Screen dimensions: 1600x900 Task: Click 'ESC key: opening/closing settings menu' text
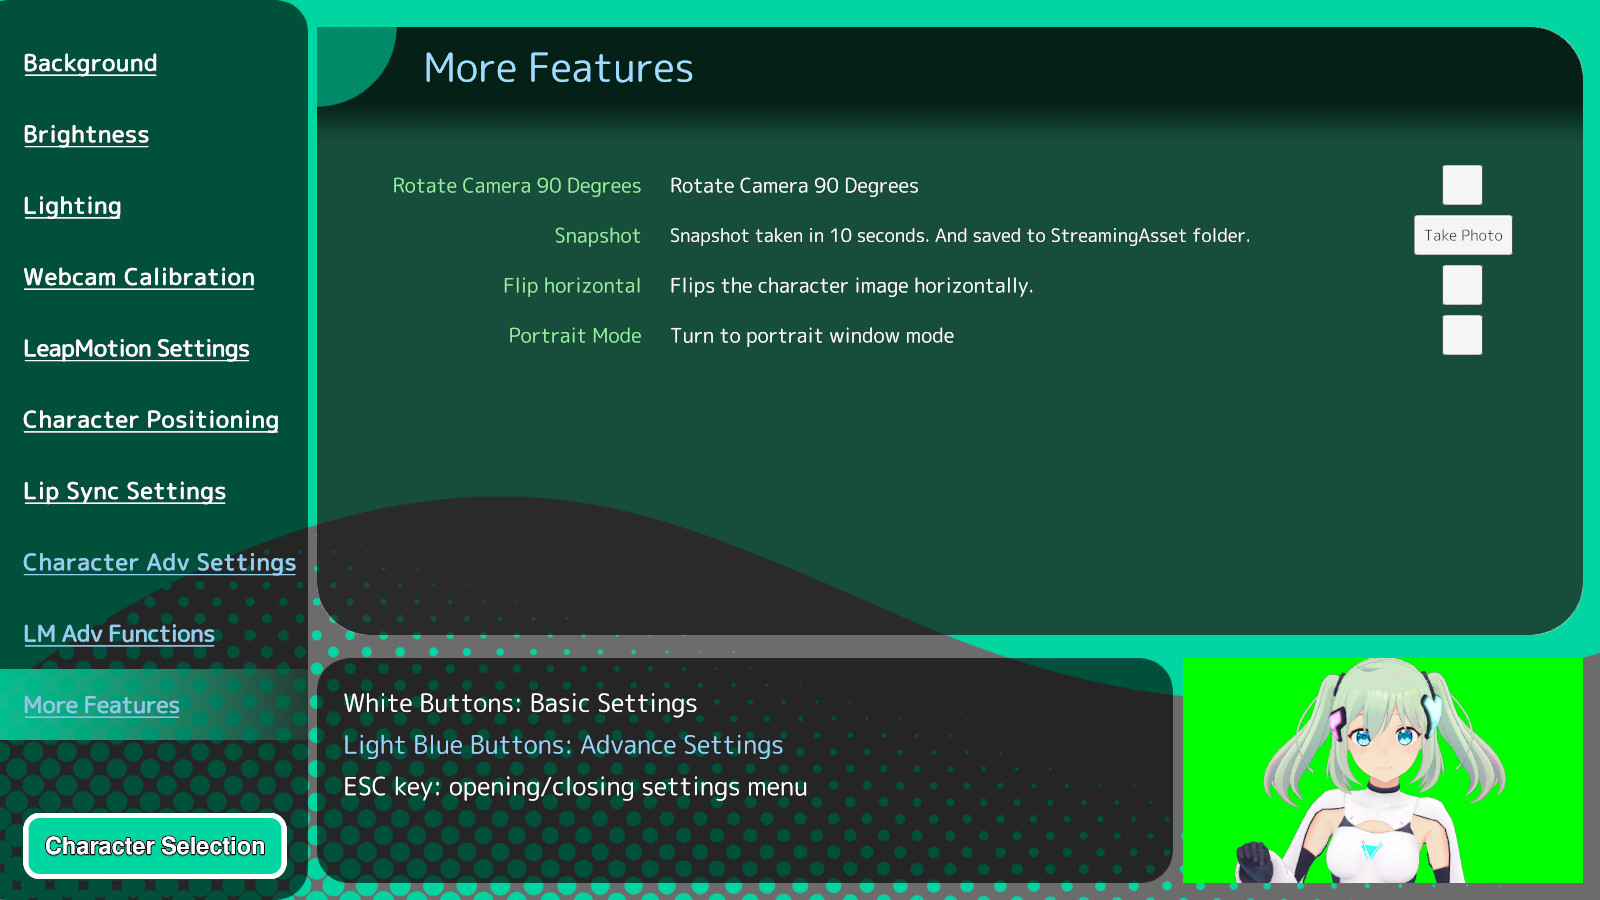coord(575,787)
